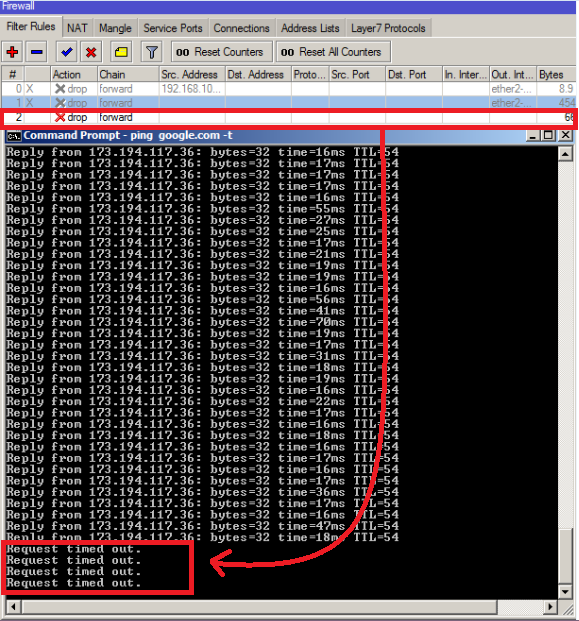Sort by the Dst. Port column header
This screenshot has height=621, width=579.
(414, 74)
